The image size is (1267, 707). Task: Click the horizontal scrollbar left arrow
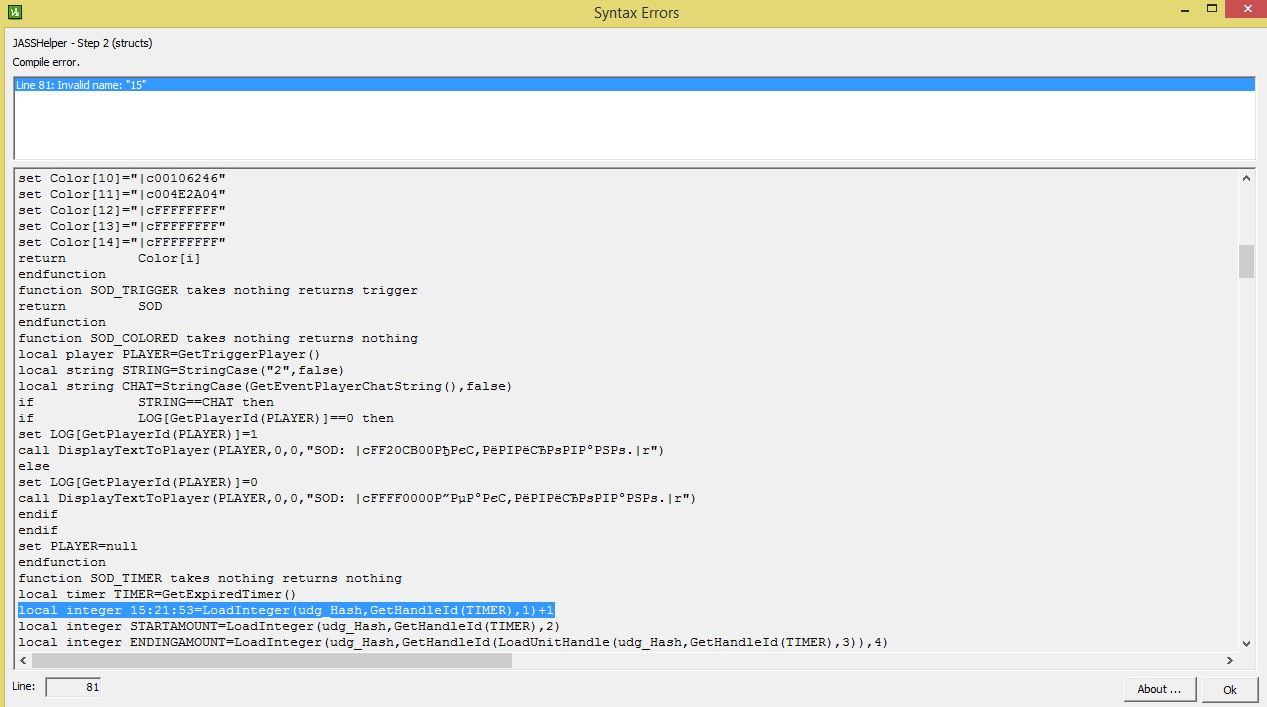click(23, 660)
